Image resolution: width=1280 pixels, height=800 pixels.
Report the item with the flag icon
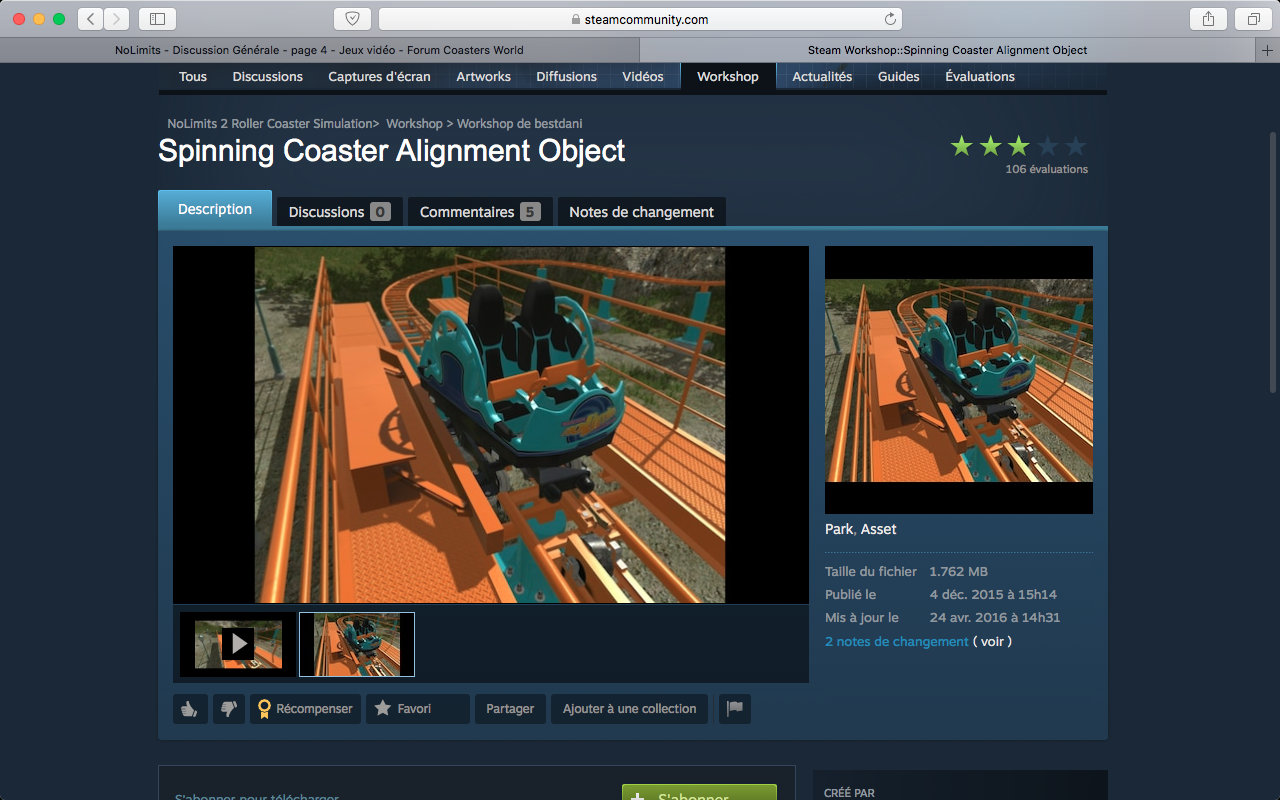click(735, 709)
